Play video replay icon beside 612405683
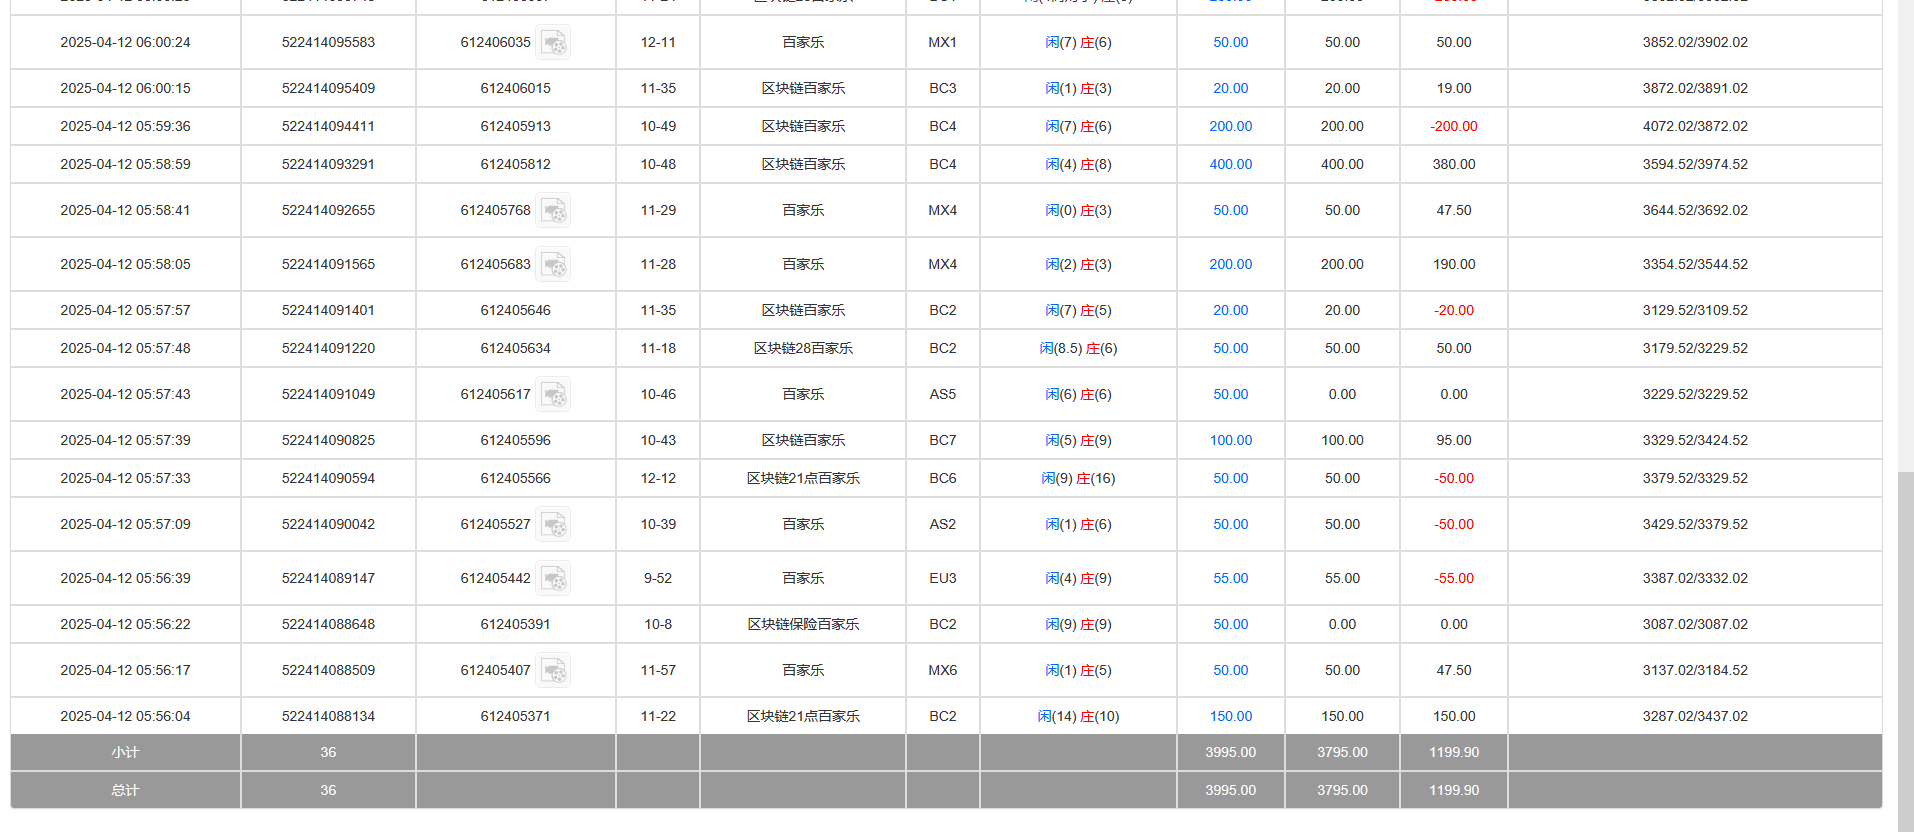This screenshot has height=832, width=1914. coord(553,265)
